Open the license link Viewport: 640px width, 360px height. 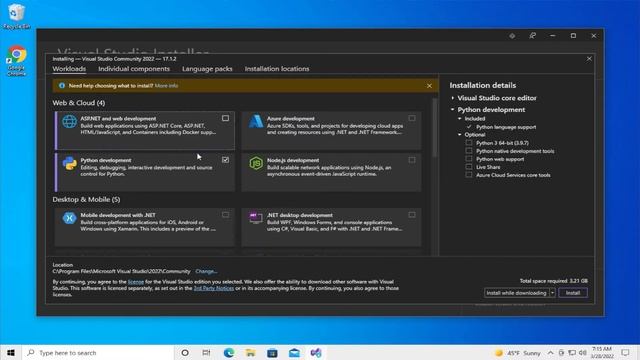click(136, 282)
